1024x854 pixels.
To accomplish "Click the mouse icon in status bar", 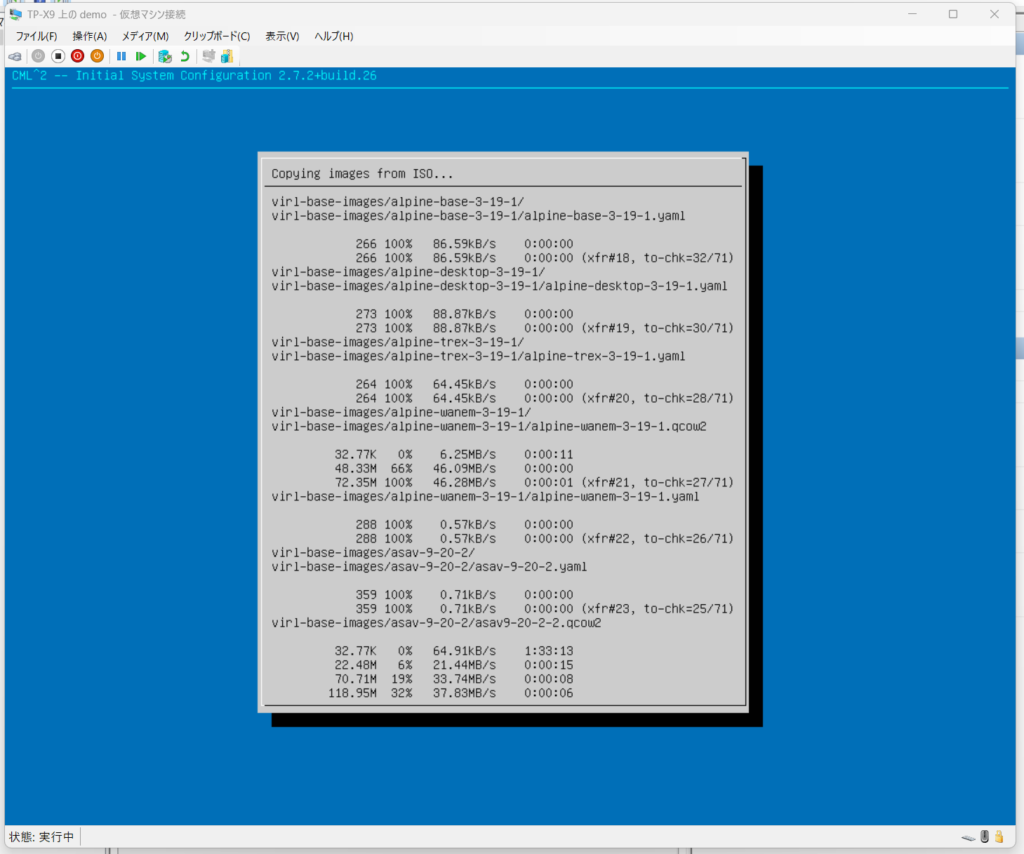I will [x=985, y=836].
